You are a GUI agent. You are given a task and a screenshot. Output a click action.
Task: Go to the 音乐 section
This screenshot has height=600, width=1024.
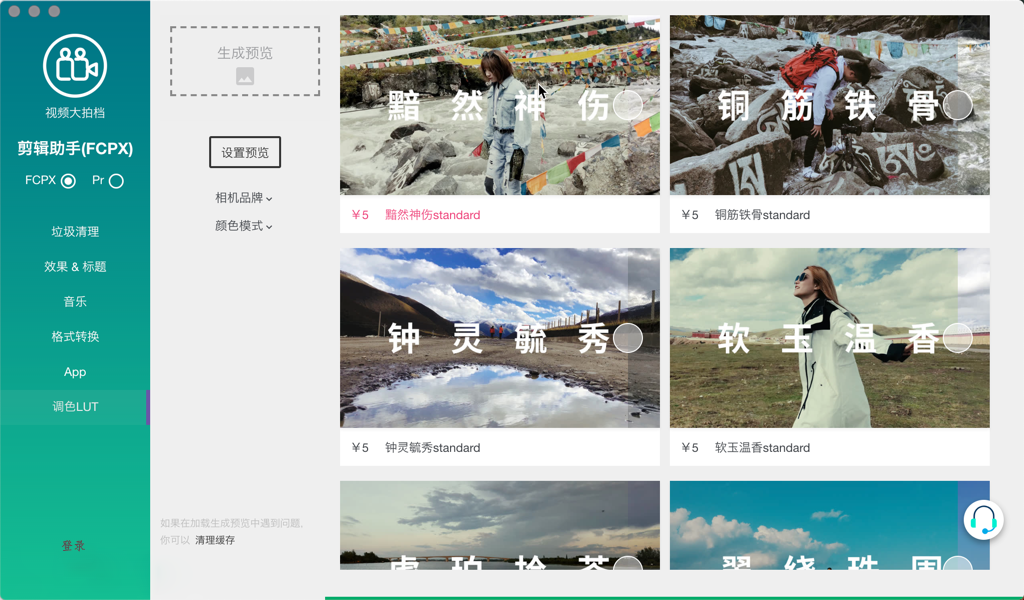[x=75, y=302]
